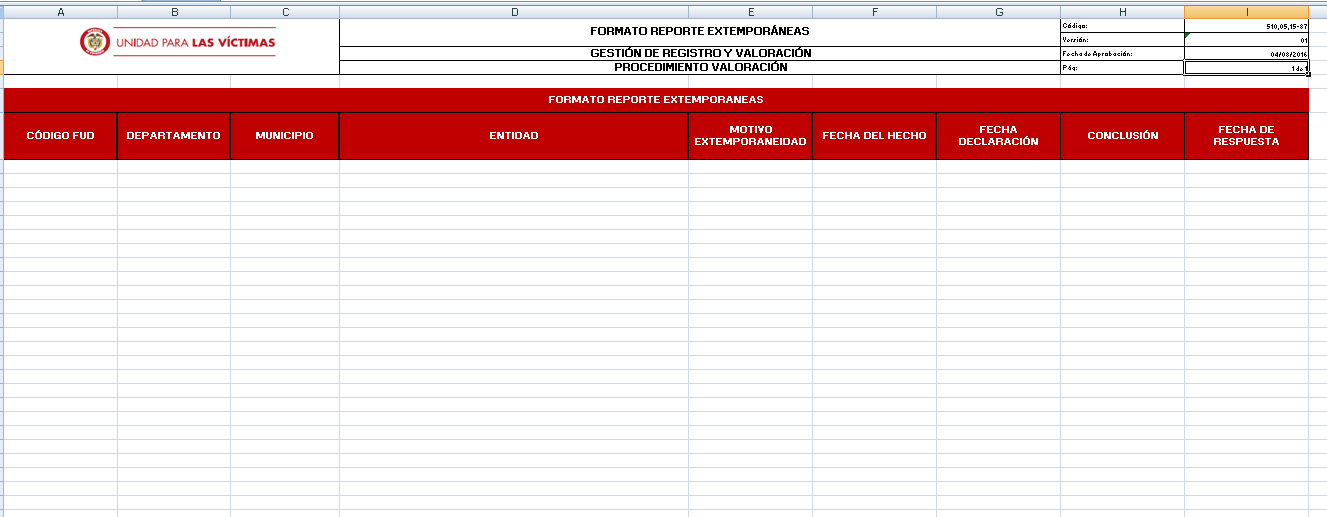Select 'PROCEDIMIENTO VALORACIÓN' cell
This screenshot has width=1327, height=517.
[x=699, y=67]
